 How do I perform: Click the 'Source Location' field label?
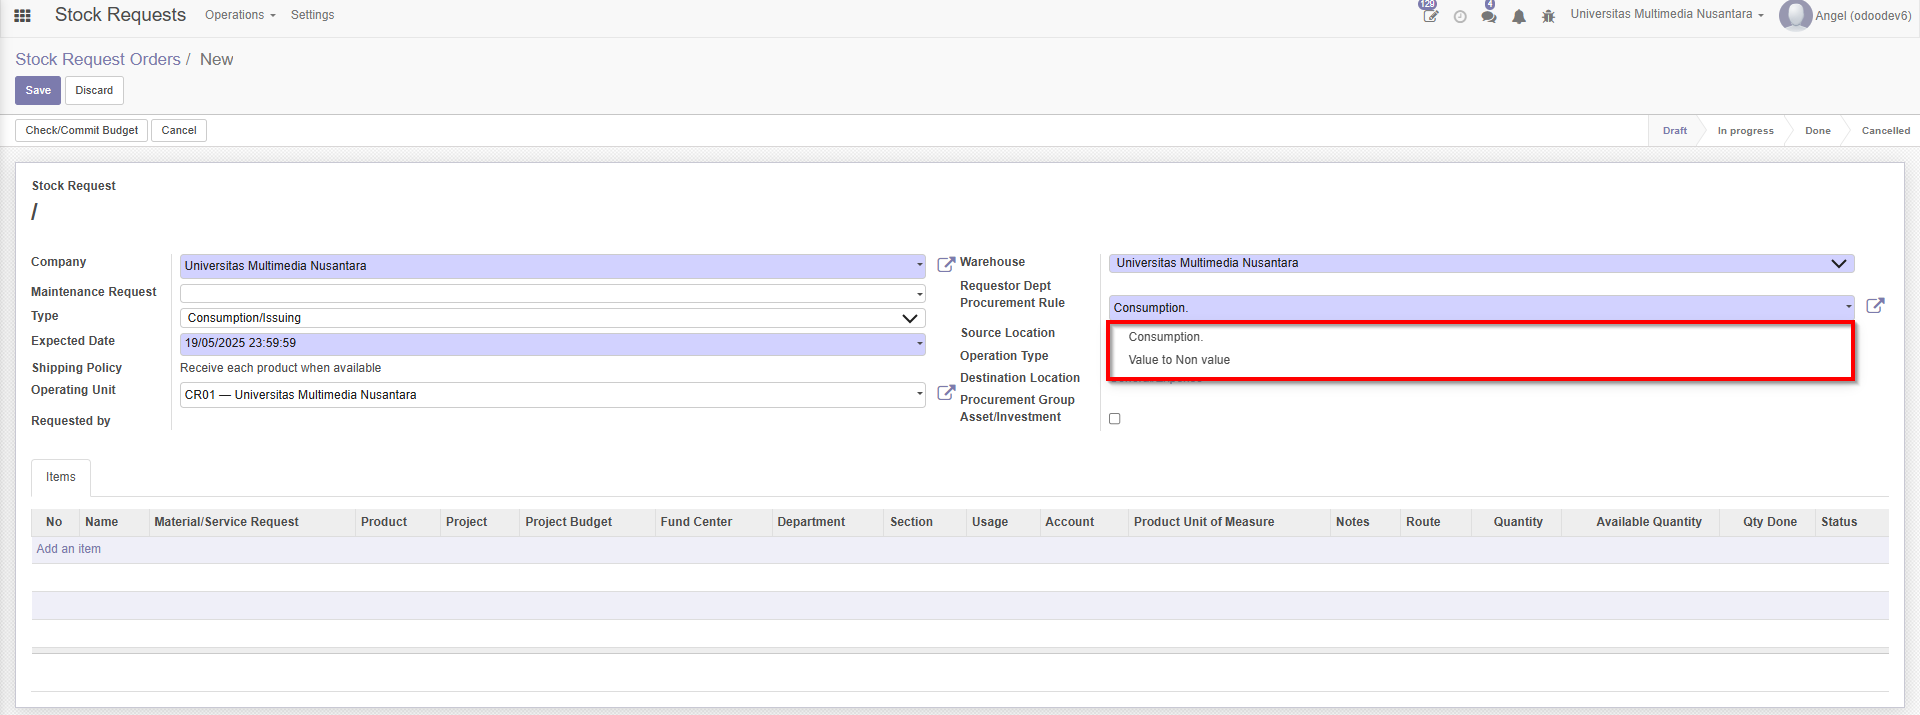tap(1008, 333)
